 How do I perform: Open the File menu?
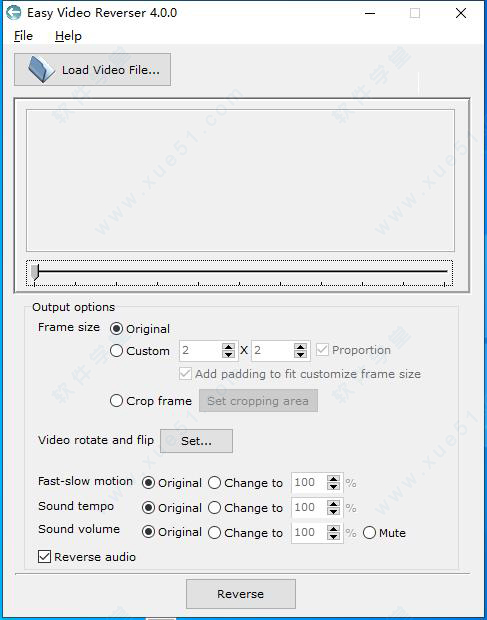coord(23,36)
